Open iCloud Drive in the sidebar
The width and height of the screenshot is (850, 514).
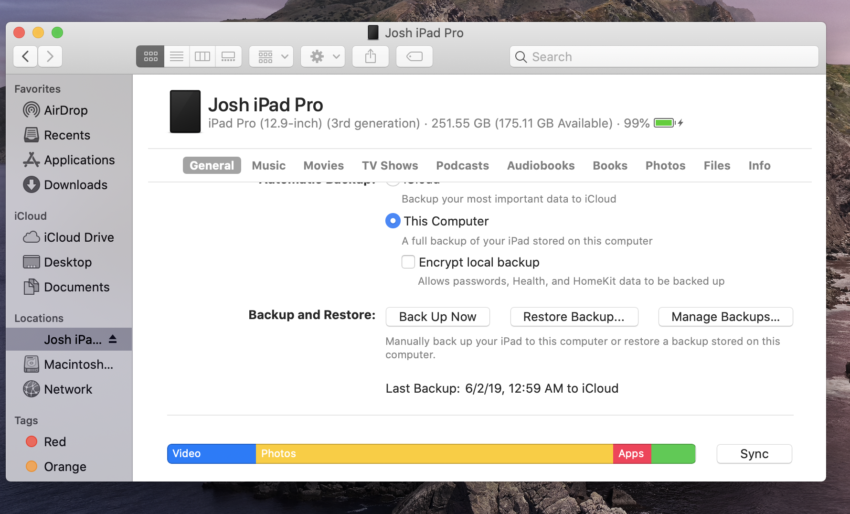[68, 237]
